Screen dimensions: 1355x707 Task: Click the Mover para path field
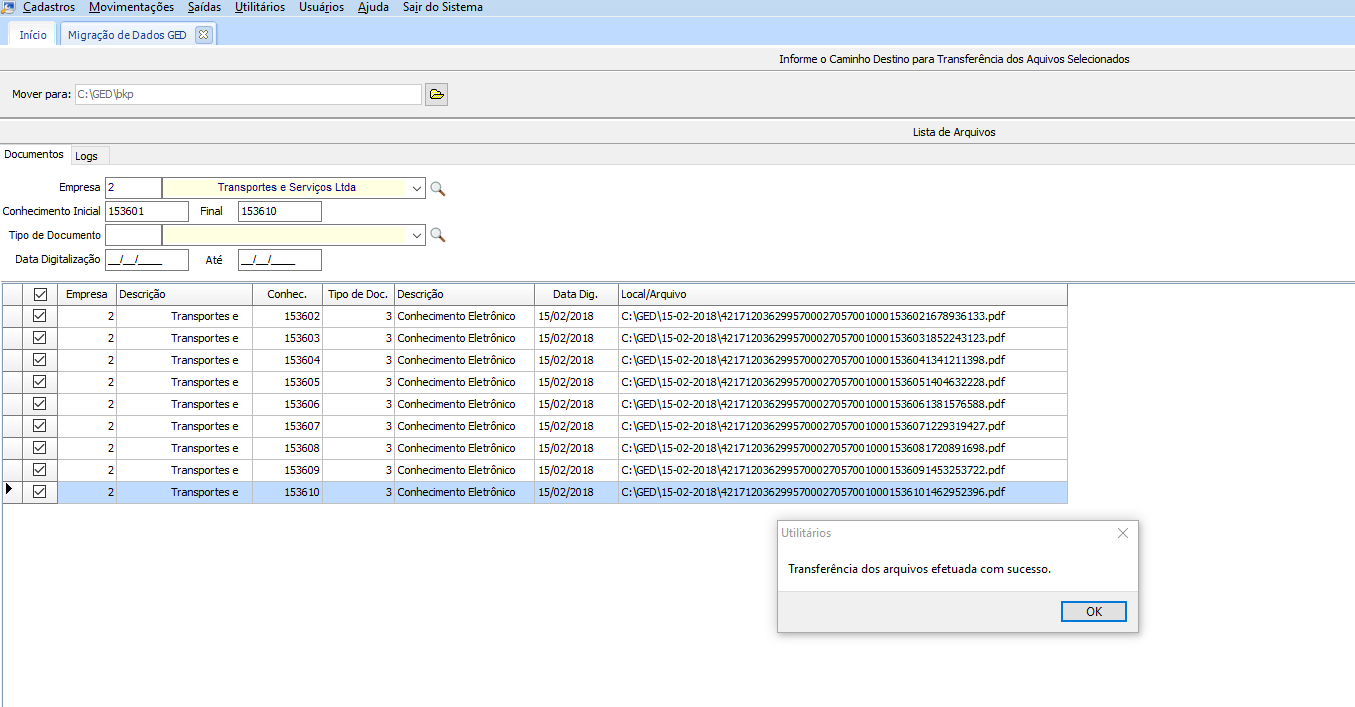click(248, 95)
